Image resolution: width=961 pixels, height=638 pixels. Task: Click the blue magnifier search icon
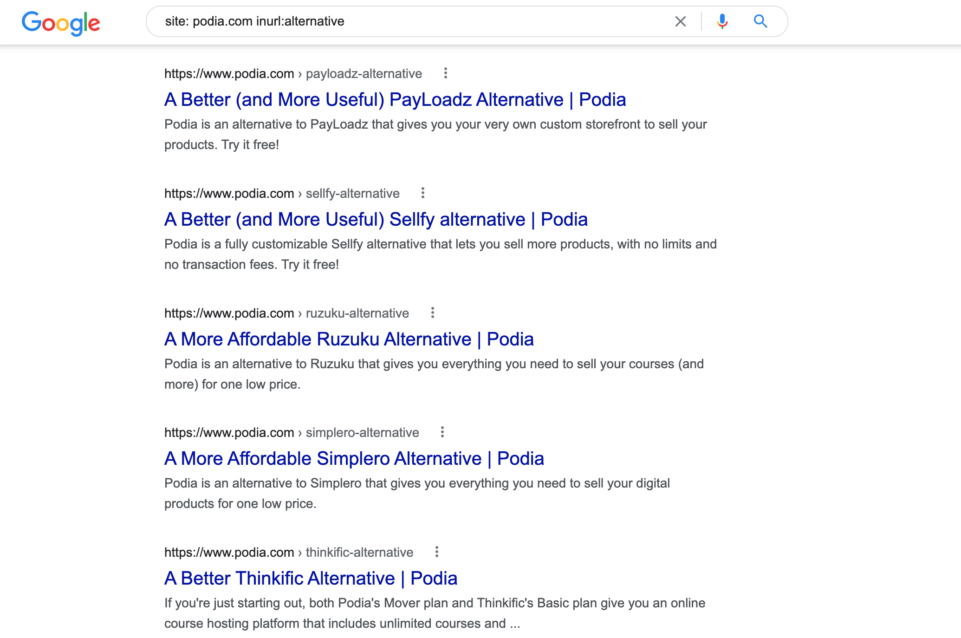coord(761,21)
